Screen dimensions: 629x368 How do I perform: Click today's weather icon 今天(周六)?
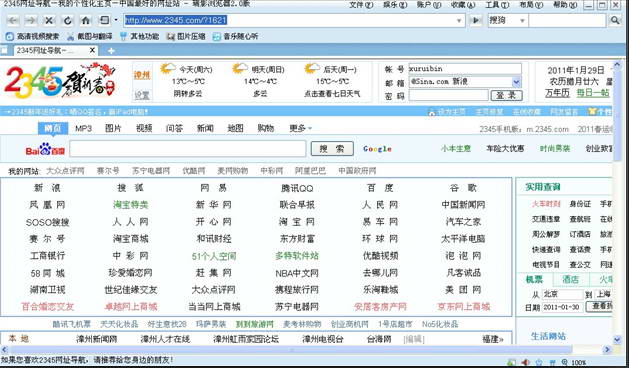(168, 69)
